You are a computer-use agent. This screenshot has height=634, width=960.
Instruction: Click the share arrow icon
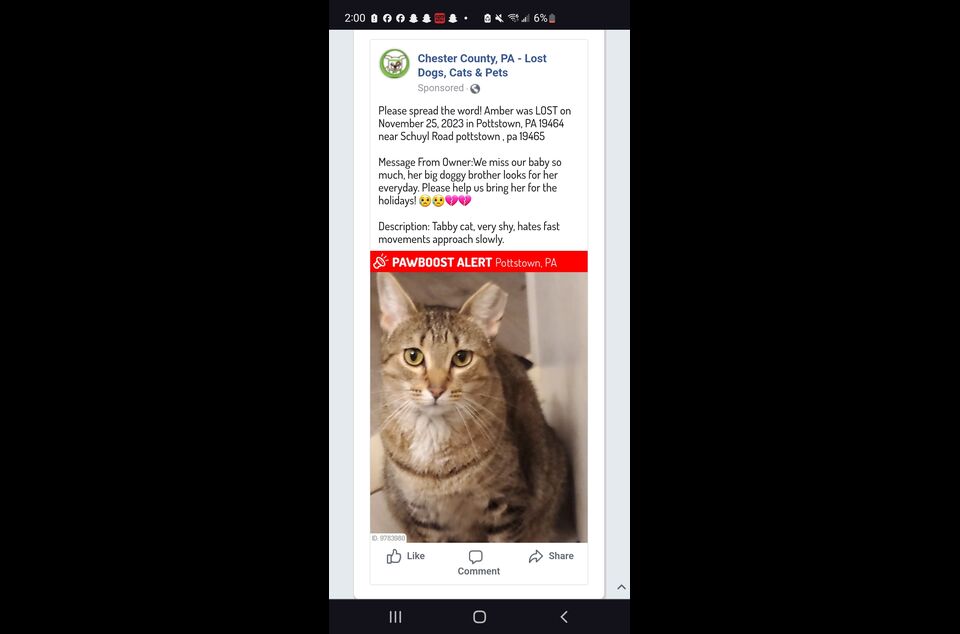coord(536,556)
